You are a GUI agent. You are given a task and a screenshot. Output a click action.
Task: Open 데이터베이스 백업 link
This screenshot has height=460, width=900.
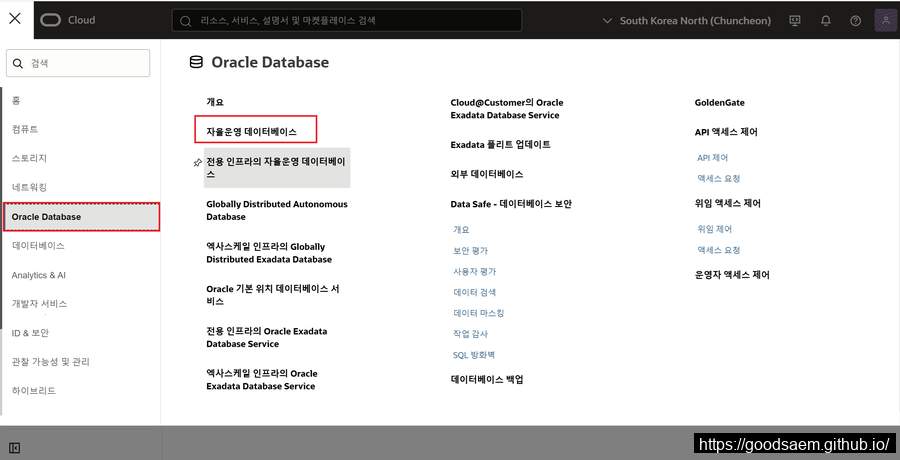(x=487, y=379)
